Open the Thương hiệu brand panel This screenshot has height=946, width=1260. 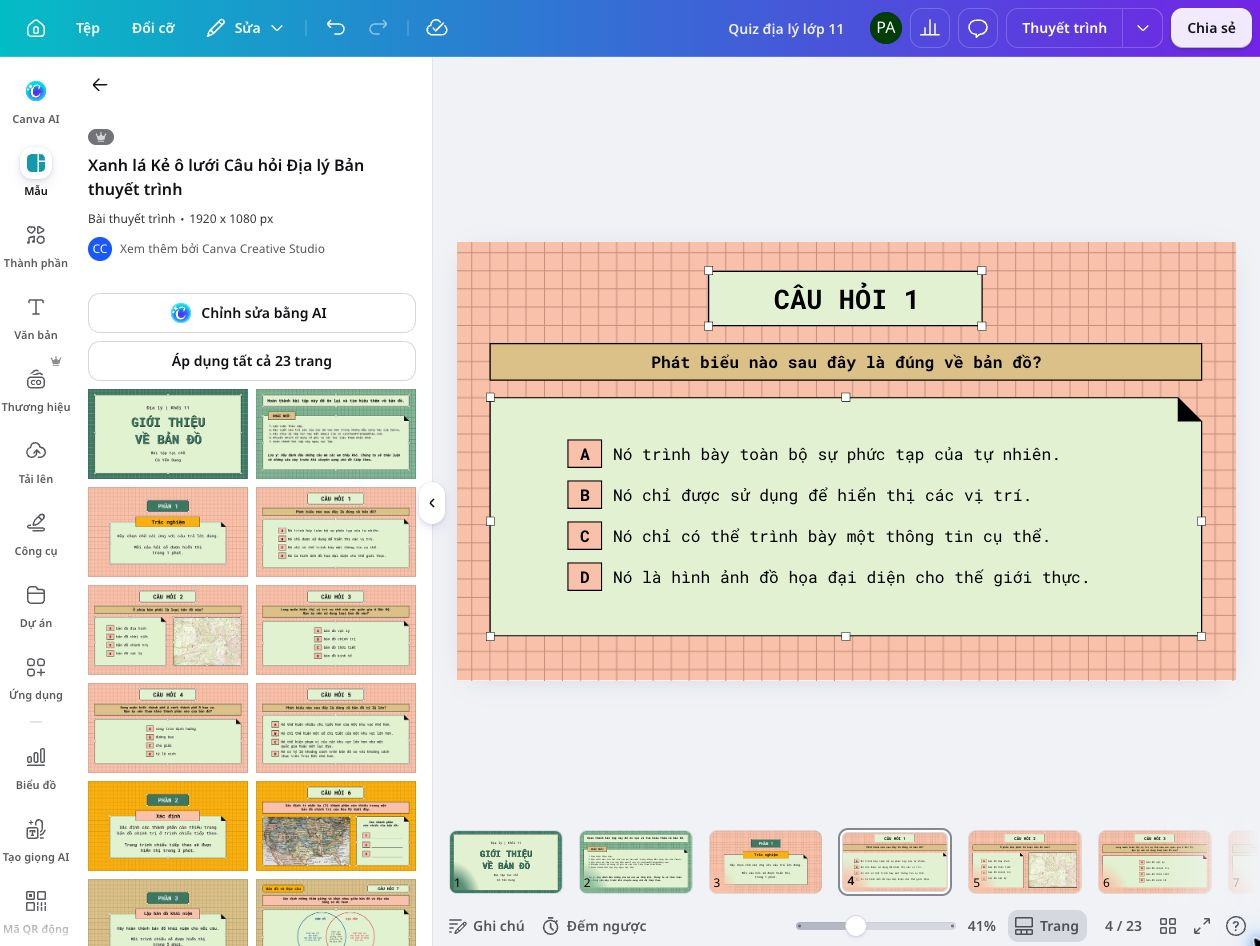click(x=36, y=390)
